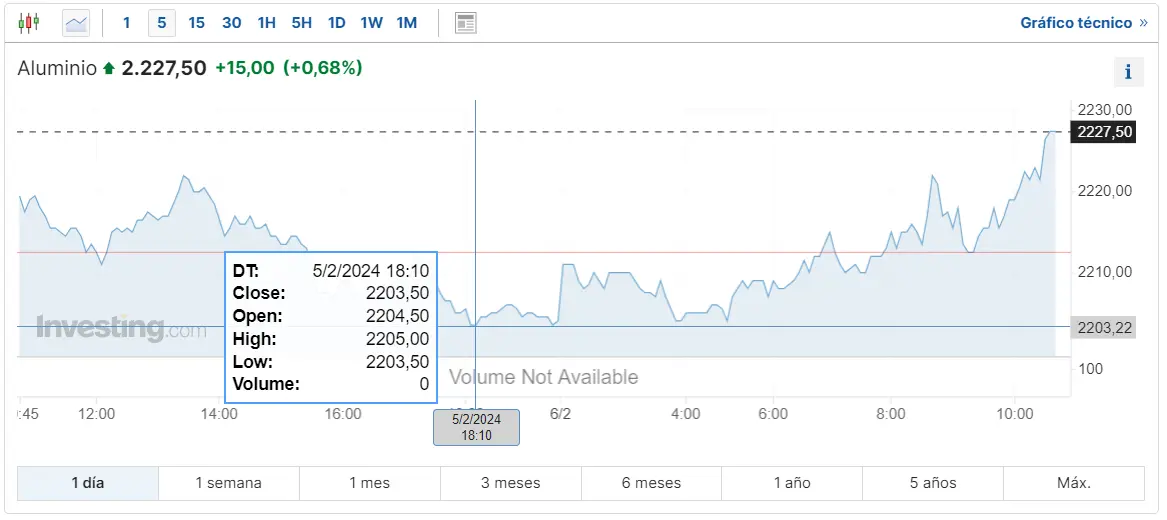Click the green up arrow beside Aluminio

pyautogui.click(x=109, y=69)
